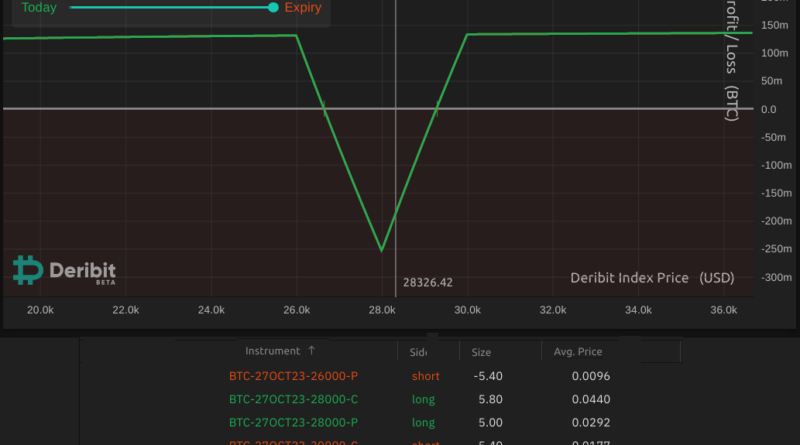The height and width of the screenshot is (445, 800).
Task: Click the average price 0.0440 cell
Action: 590,397
